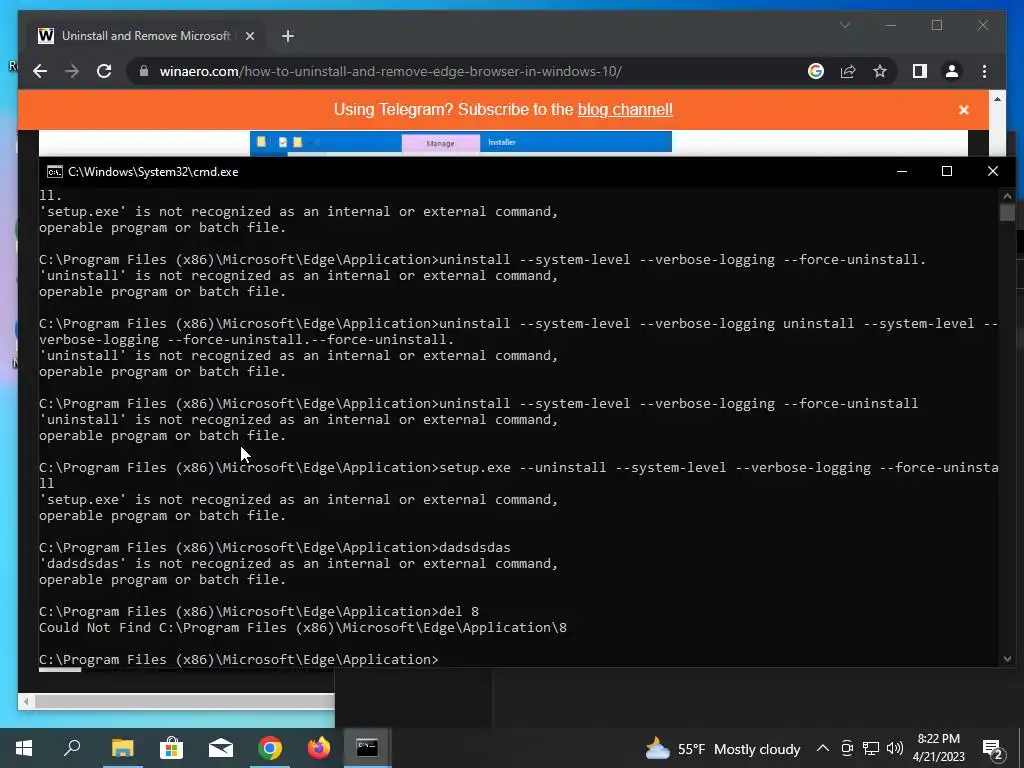This screenshot has width=1024, height=768.
Task: Select the Uninstall and Remove Microsoft tab
Action: [x=146, y=36]
